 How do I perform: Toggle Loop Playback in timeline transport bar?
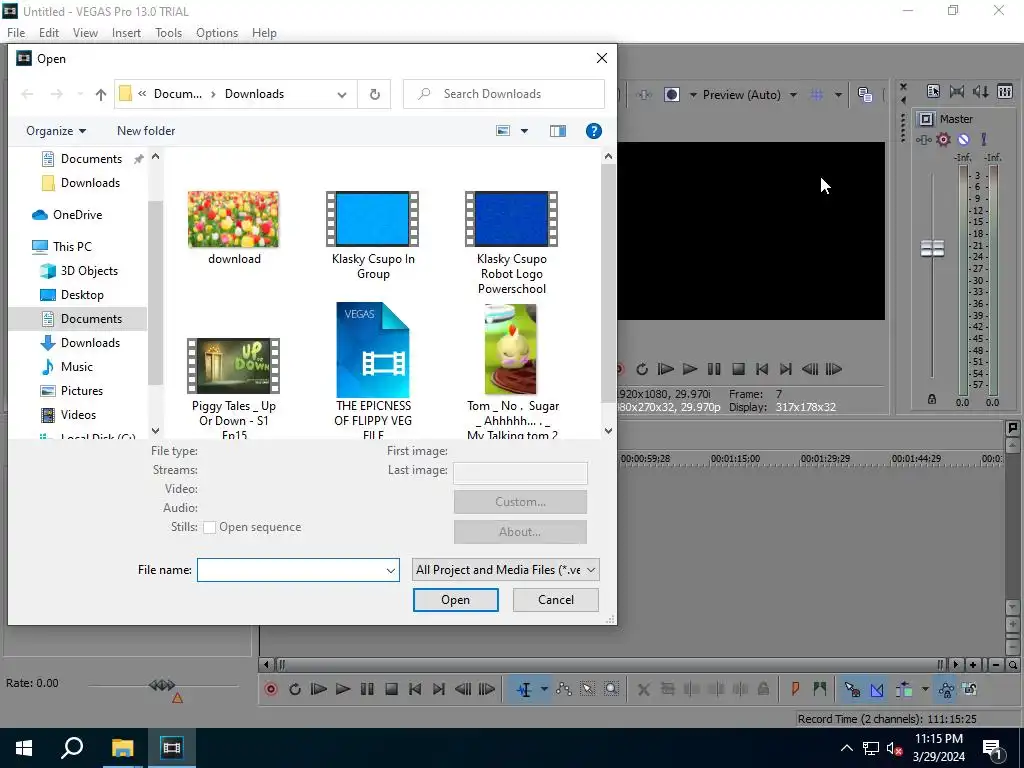point(295,689)
